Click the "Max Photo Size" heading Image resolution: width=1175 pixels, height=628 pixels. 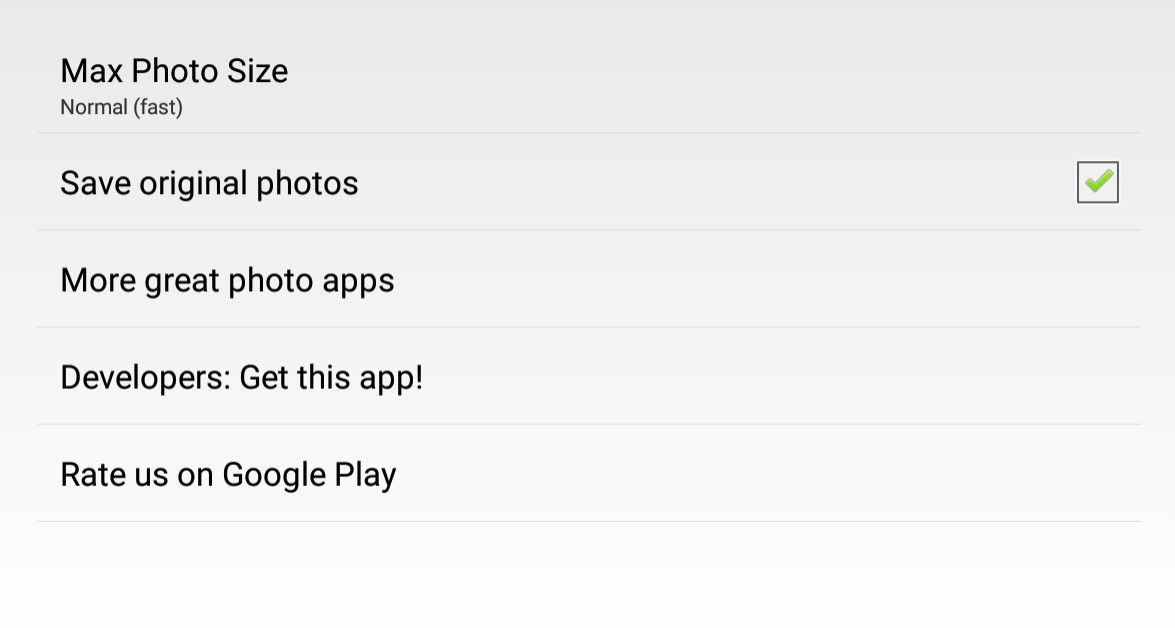pyautogui.click(x=174, y=71)
